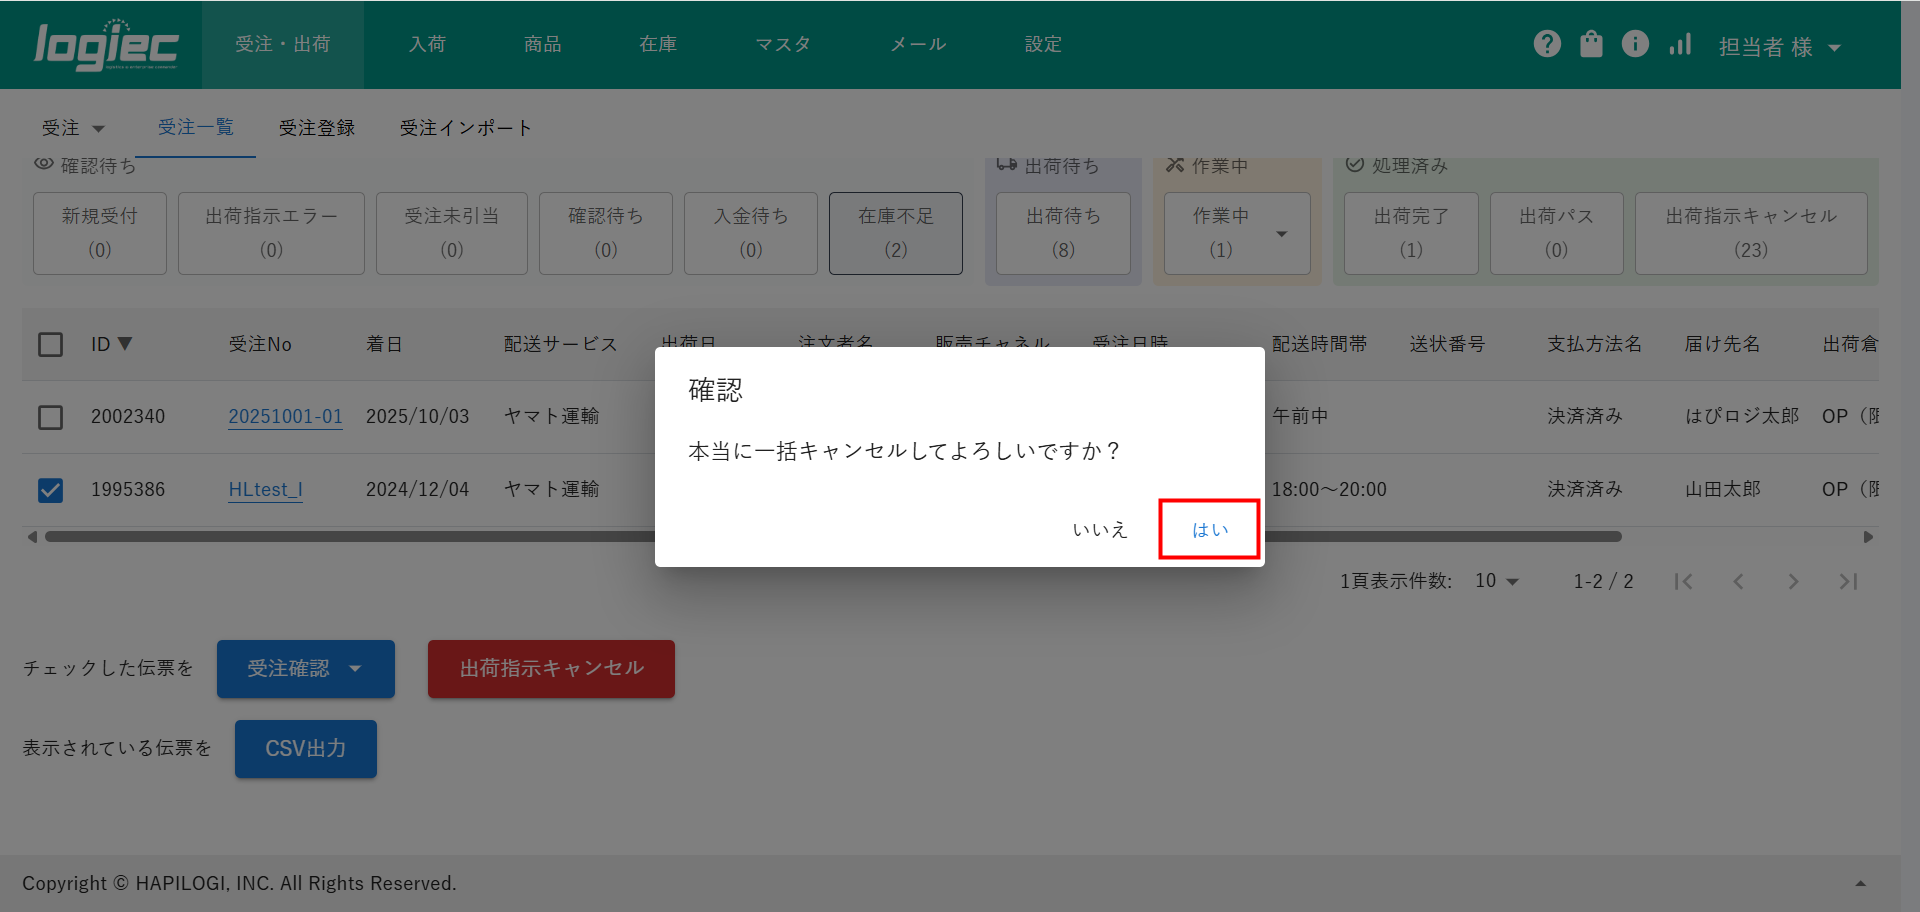The height and width of the screenshot is (912, 1920).
Task: Click いいえ to dismiss the dialog
Action: coord(1100,530)
